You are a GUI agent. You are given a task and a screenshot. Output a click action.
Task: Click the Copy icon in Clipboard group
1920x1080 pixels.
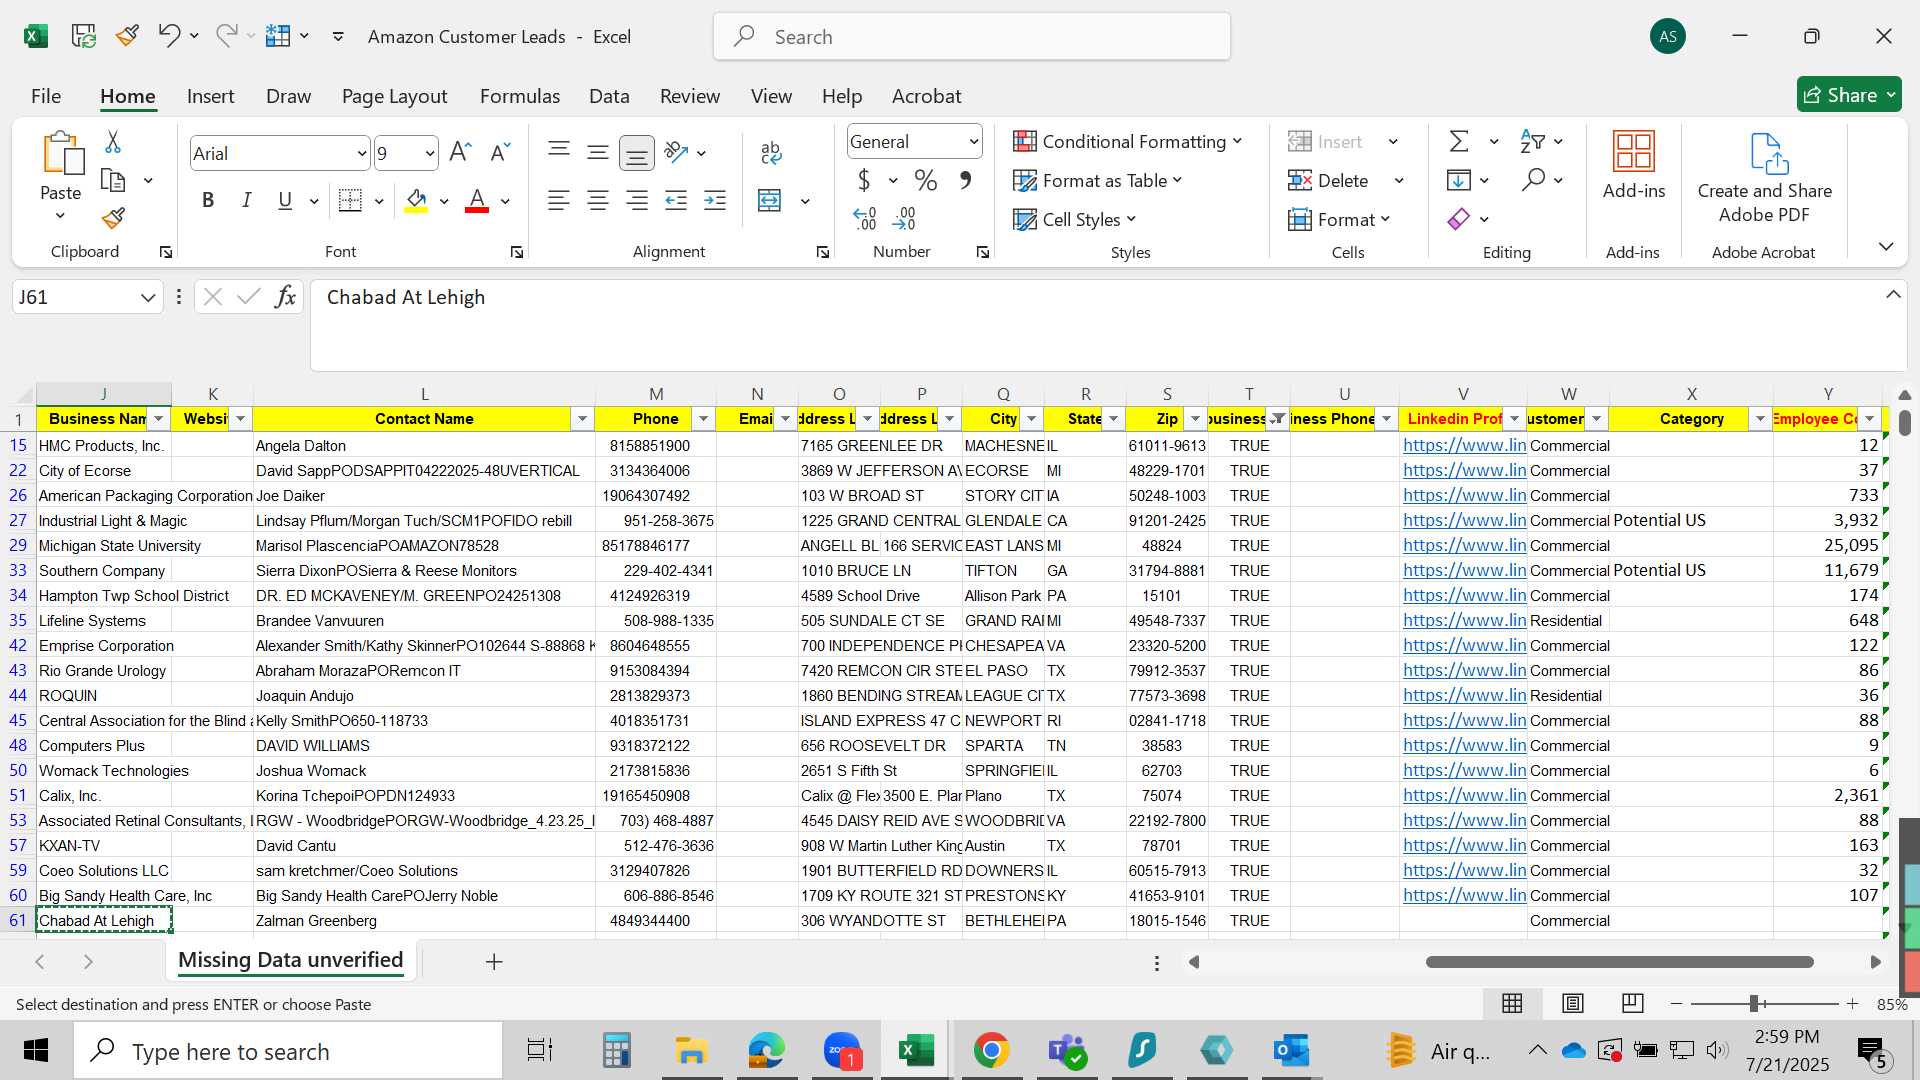(x=113, y=181)
